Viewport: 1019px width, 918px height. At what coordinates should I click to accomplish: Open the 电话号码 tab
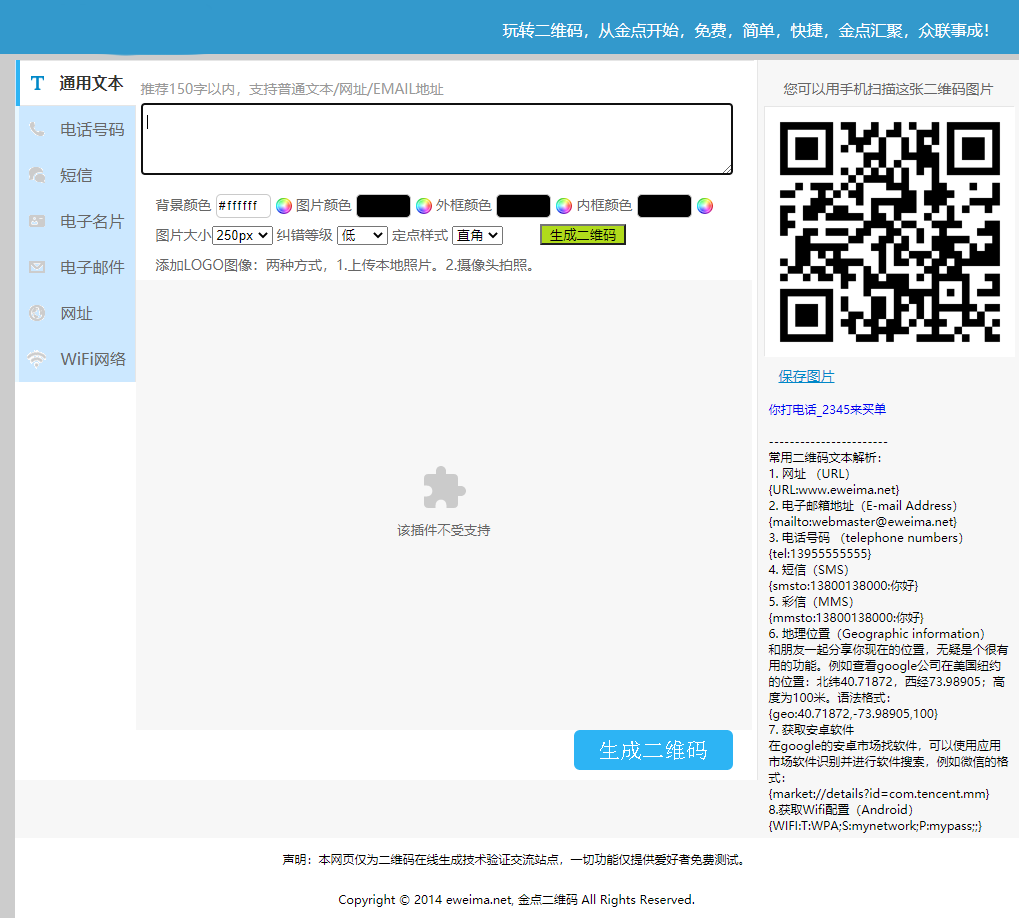click(77, 129)
